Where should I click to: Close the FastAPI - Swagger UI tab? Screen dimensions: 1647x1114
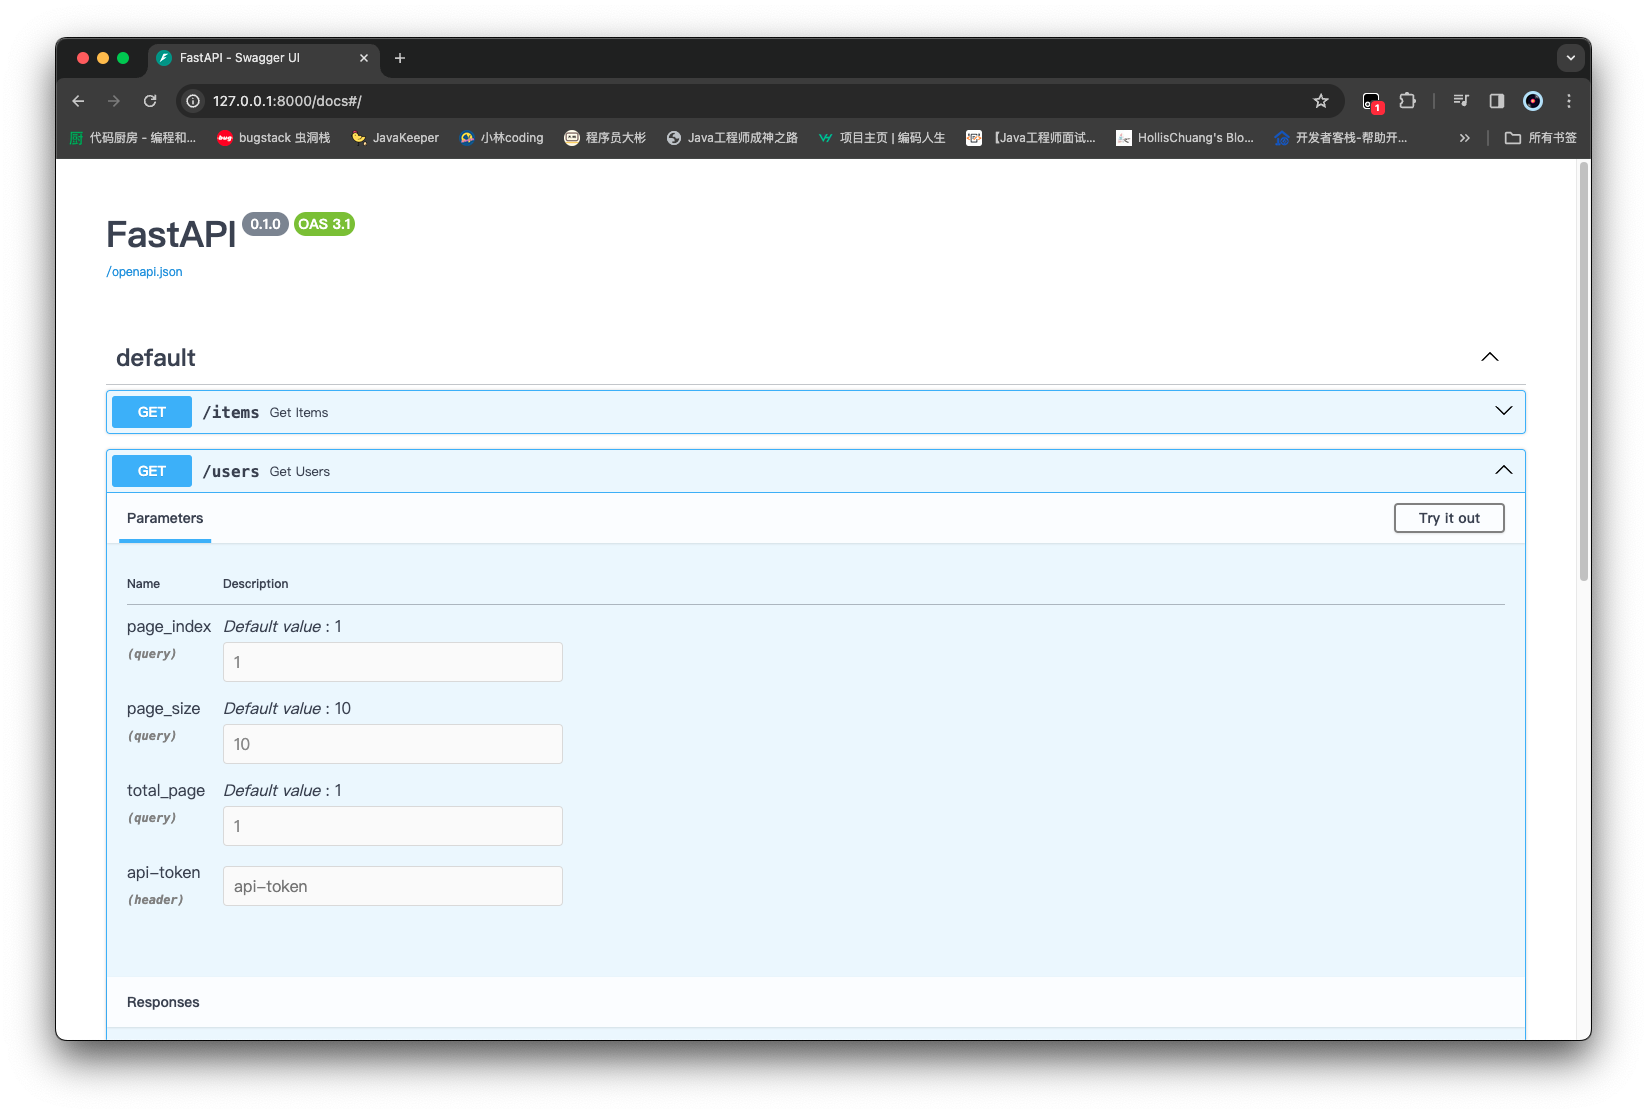[x=364, y=58]
